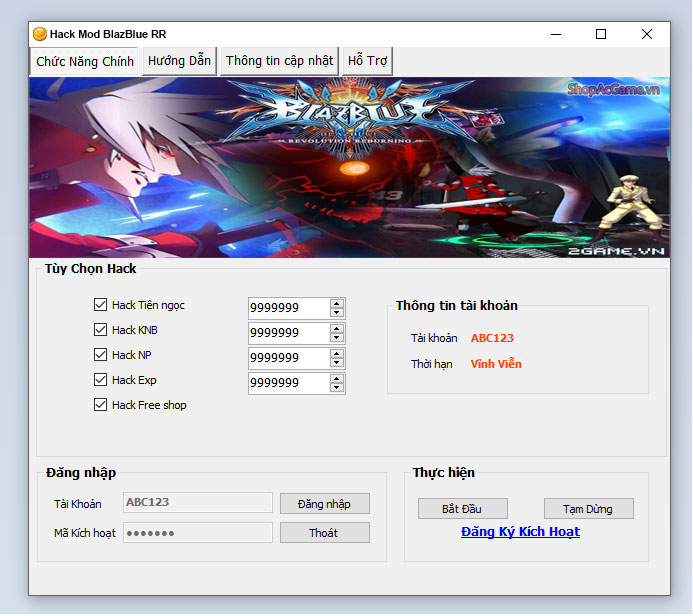This screenshot has height=616, width=693.
Task: Click the Hack NP value field
Action: point(289,358)
